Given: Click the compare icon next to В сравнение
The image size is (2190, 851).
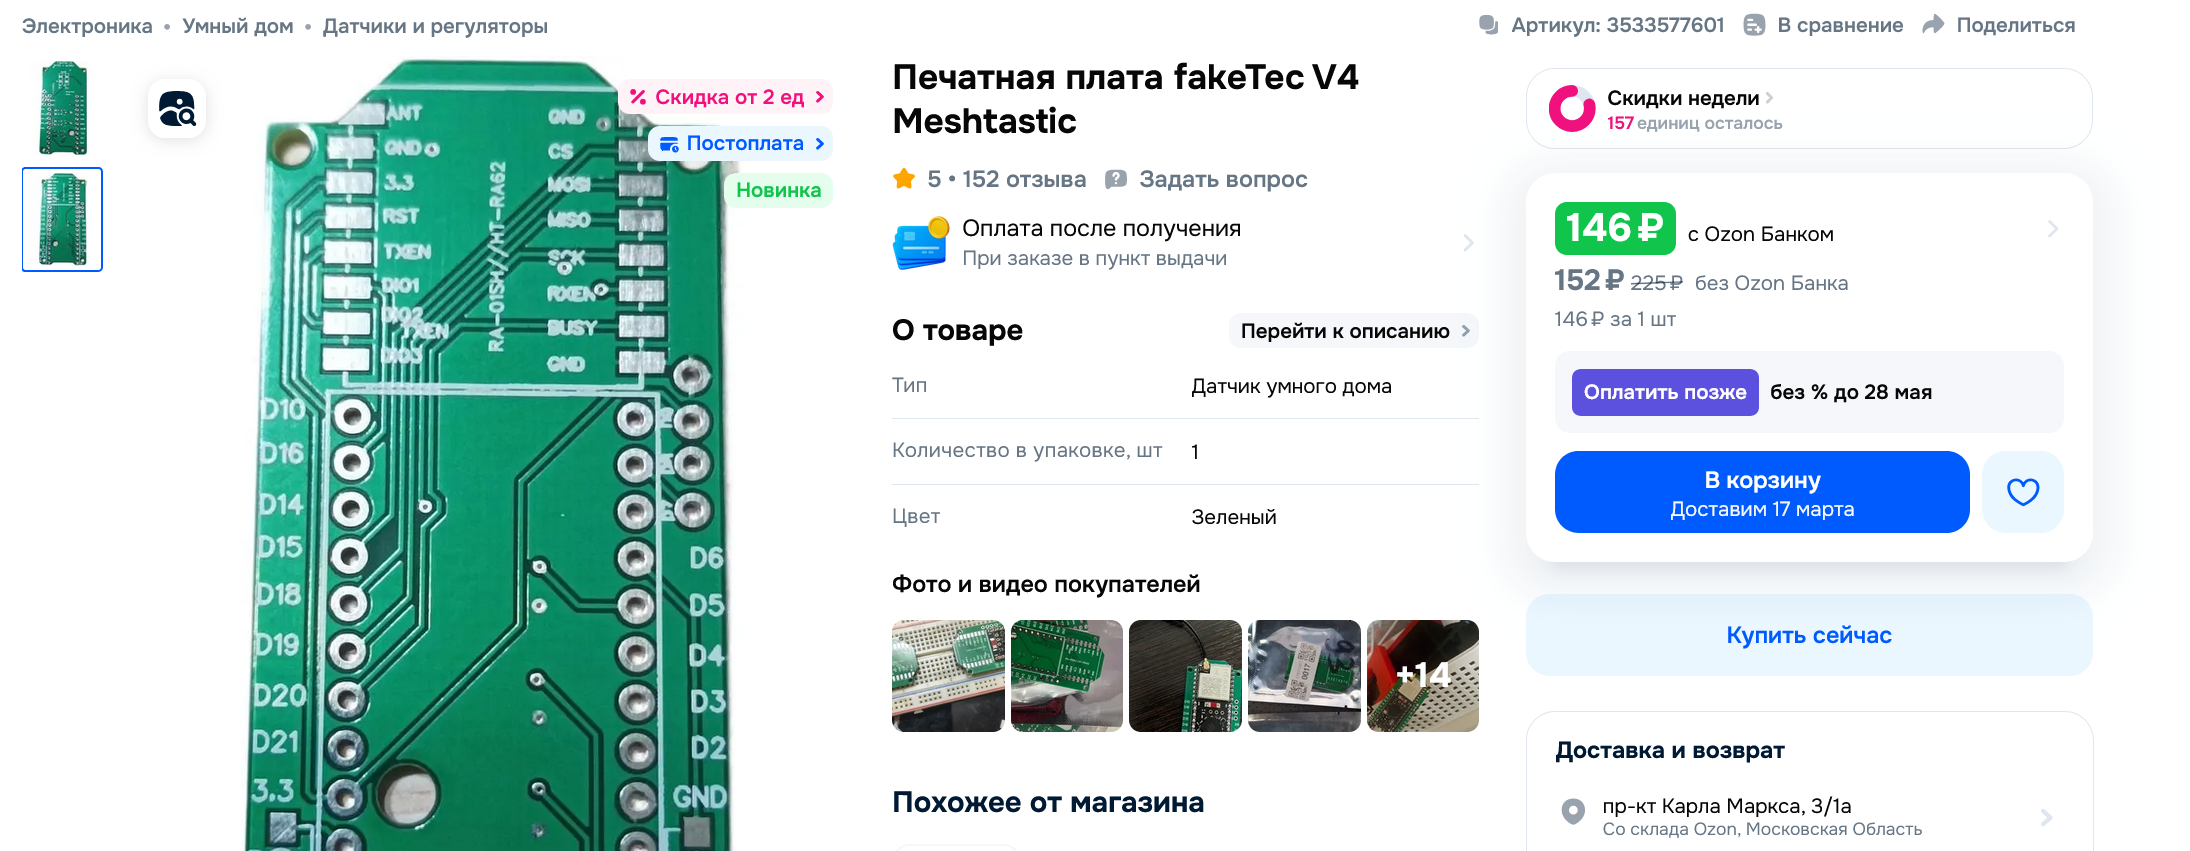Looking at the screenshot, I should 1754,25.
